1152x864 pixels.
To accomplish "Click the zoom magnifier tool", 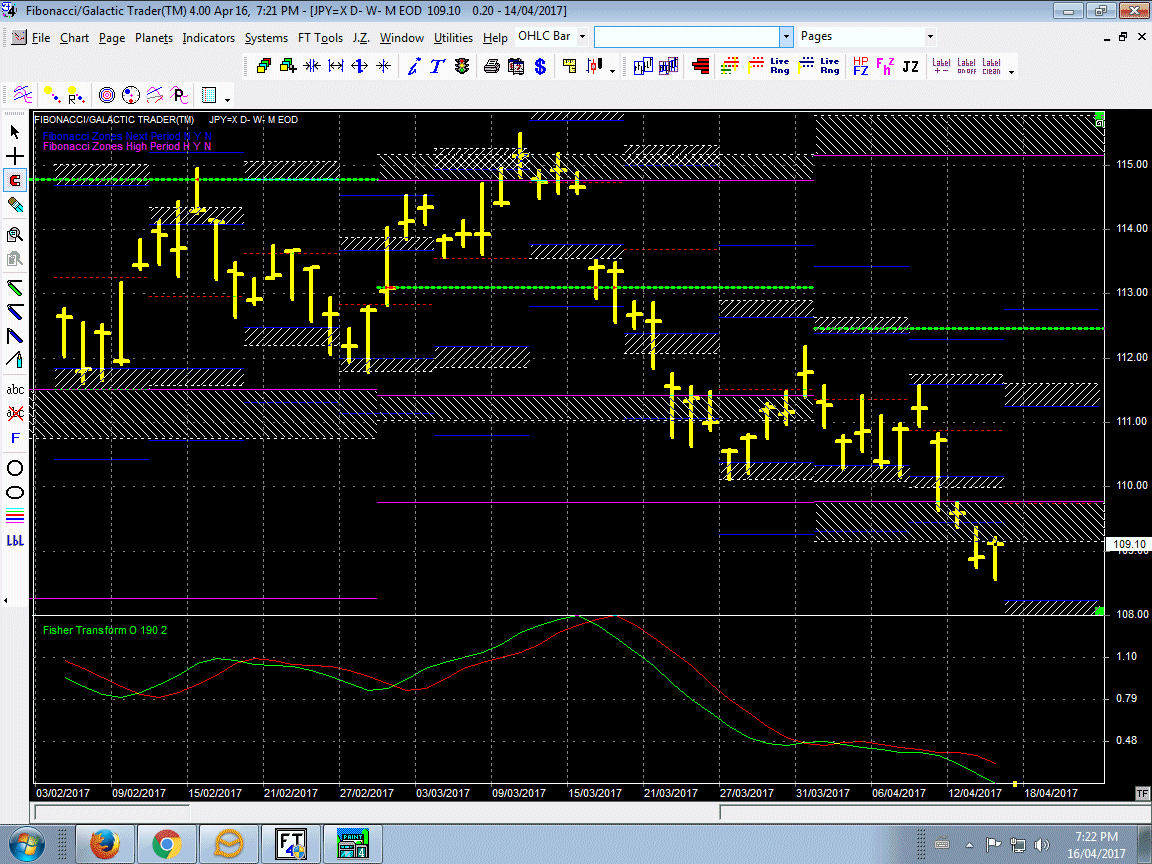I will (x=15, y=235).
